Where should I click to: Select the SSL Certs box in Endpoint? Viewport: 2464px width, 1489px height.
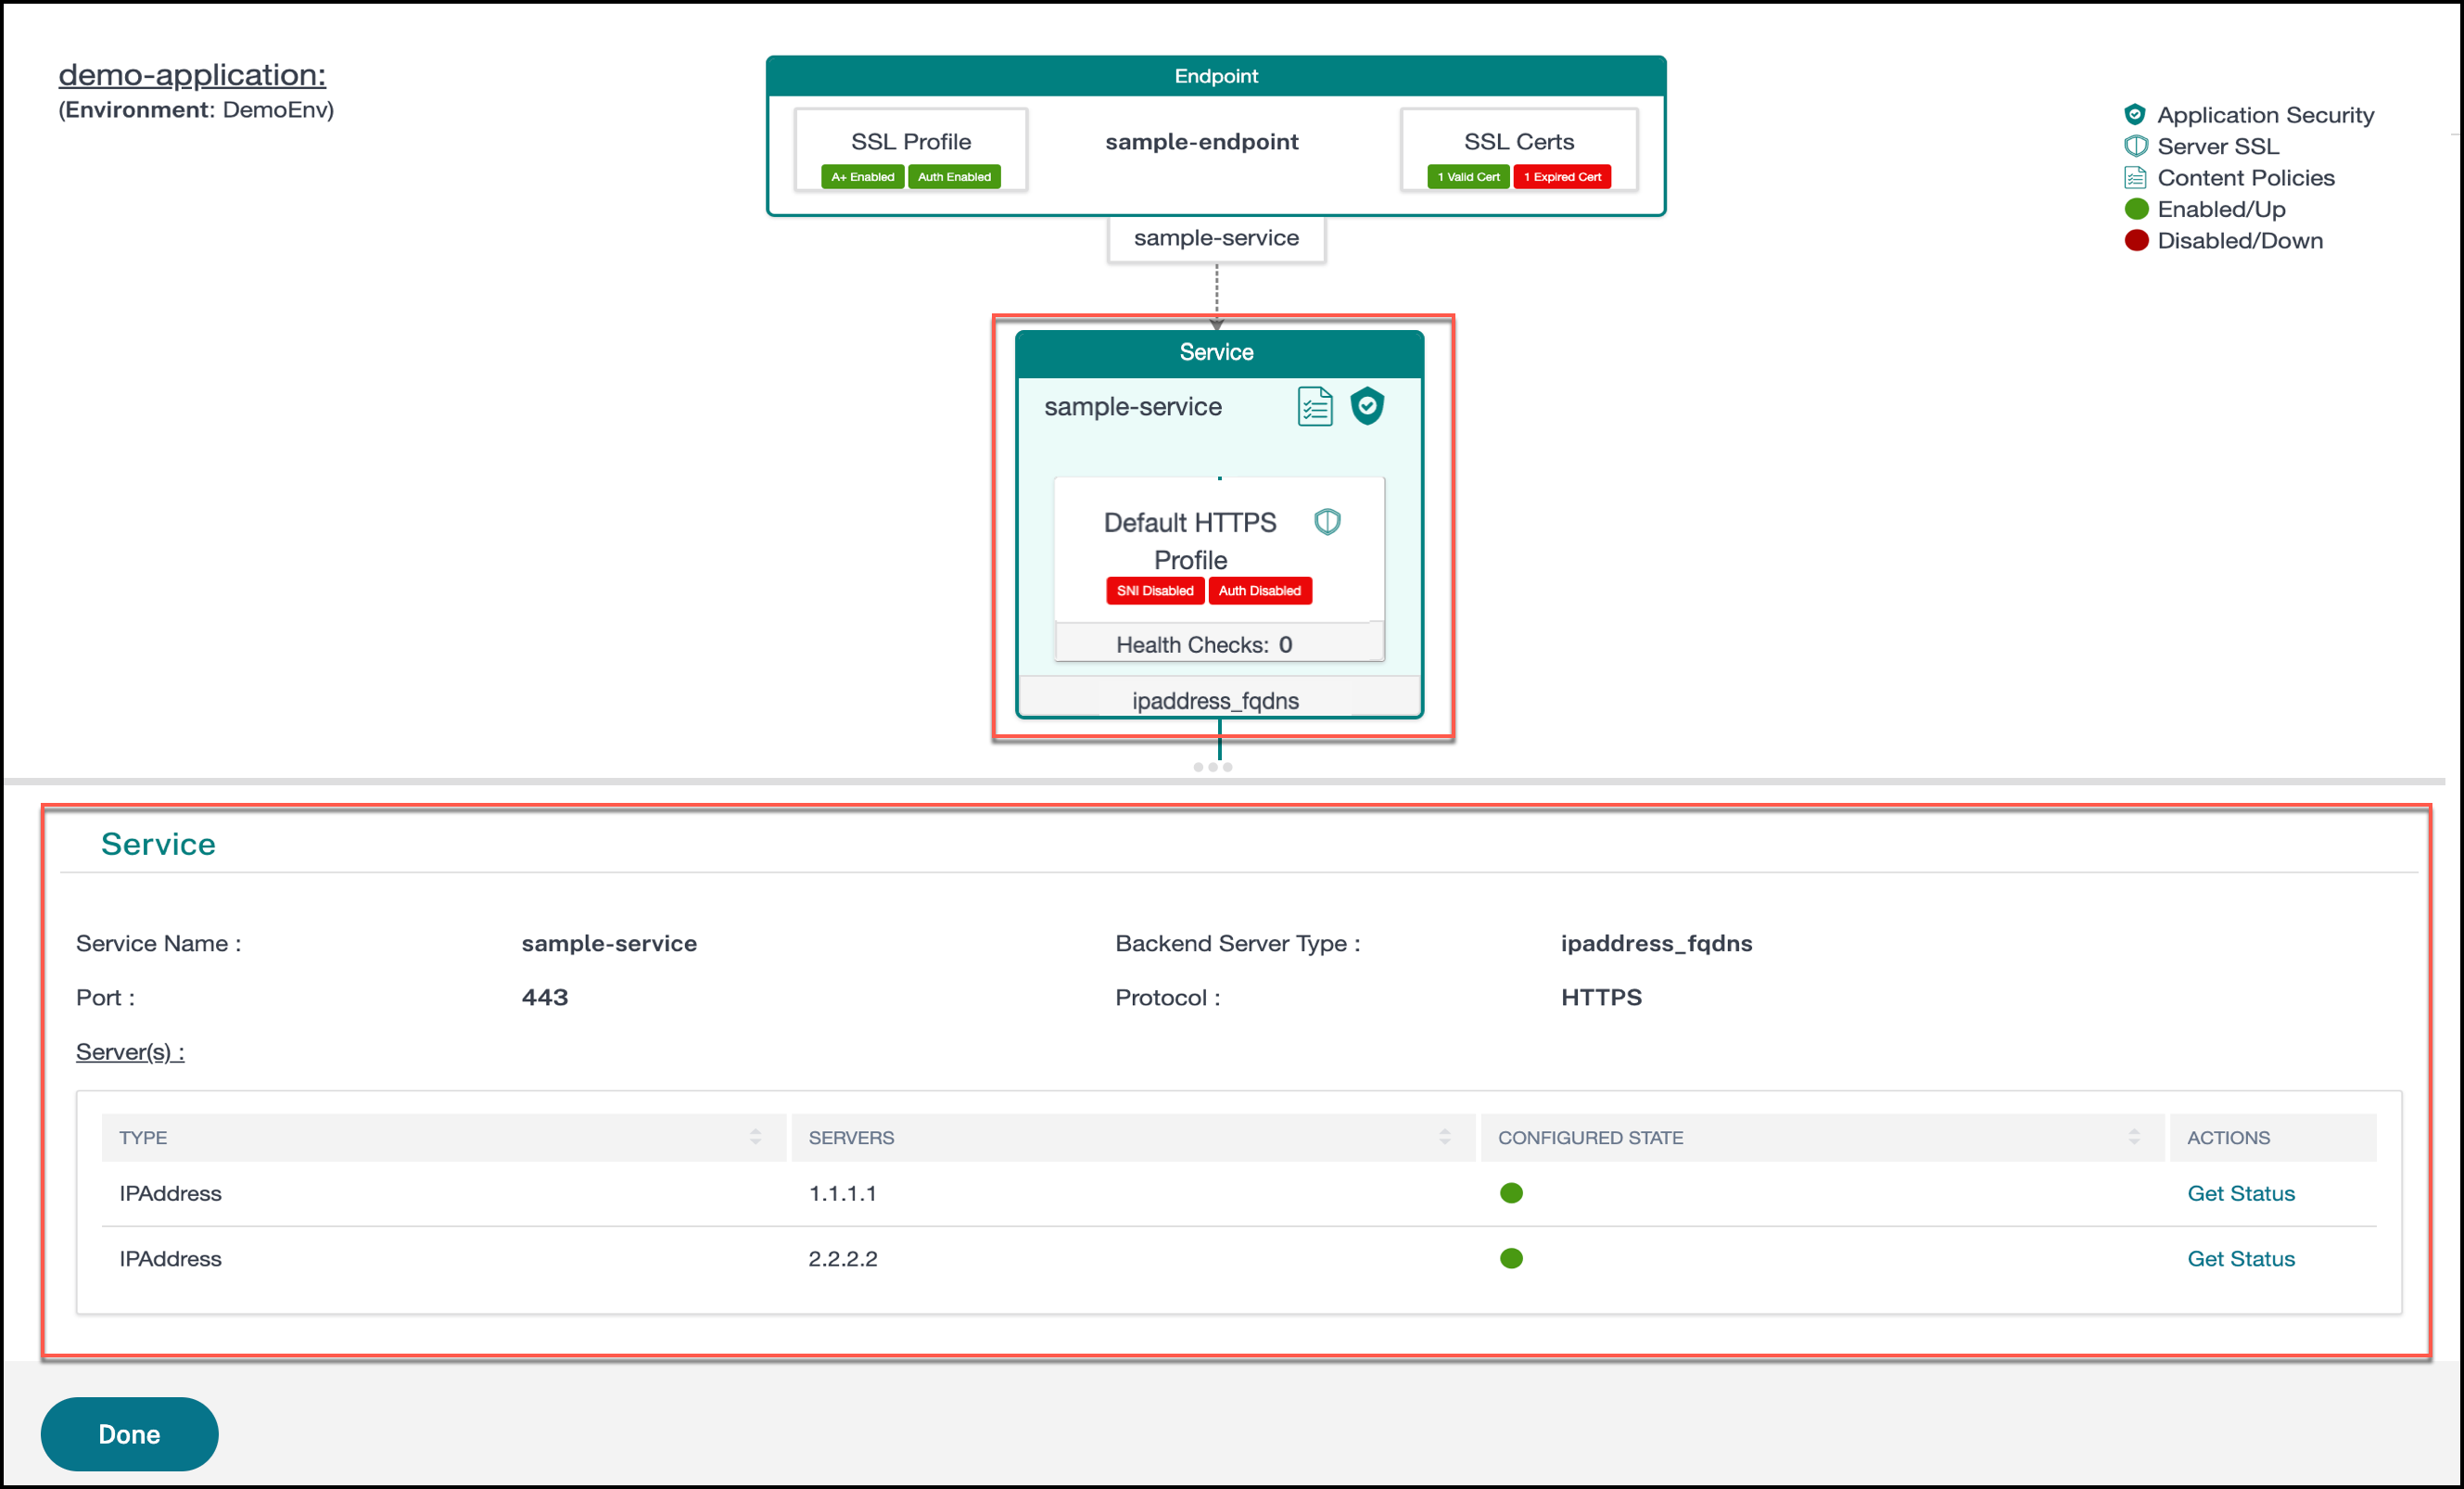pyautogui.click(x=1519, y=150)
